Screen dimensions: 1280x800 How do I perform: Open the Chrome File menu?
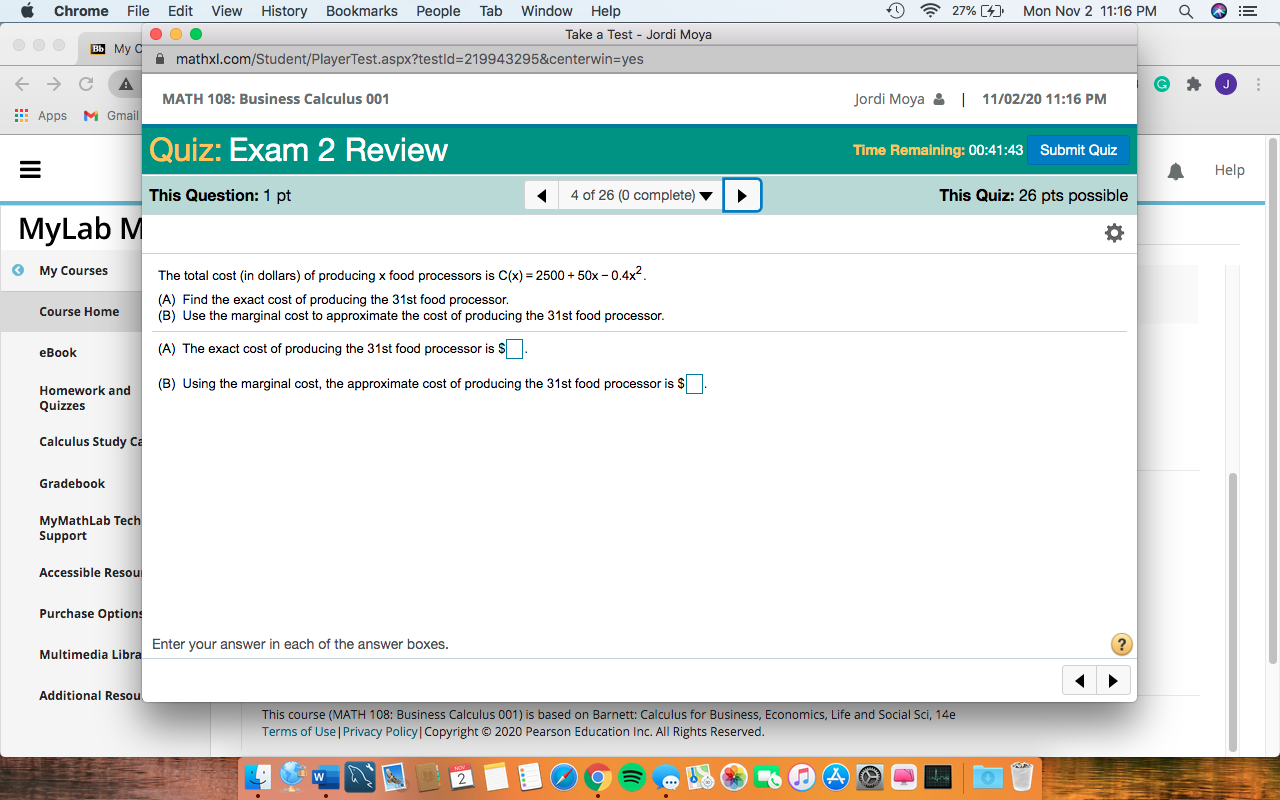(138, 11)
